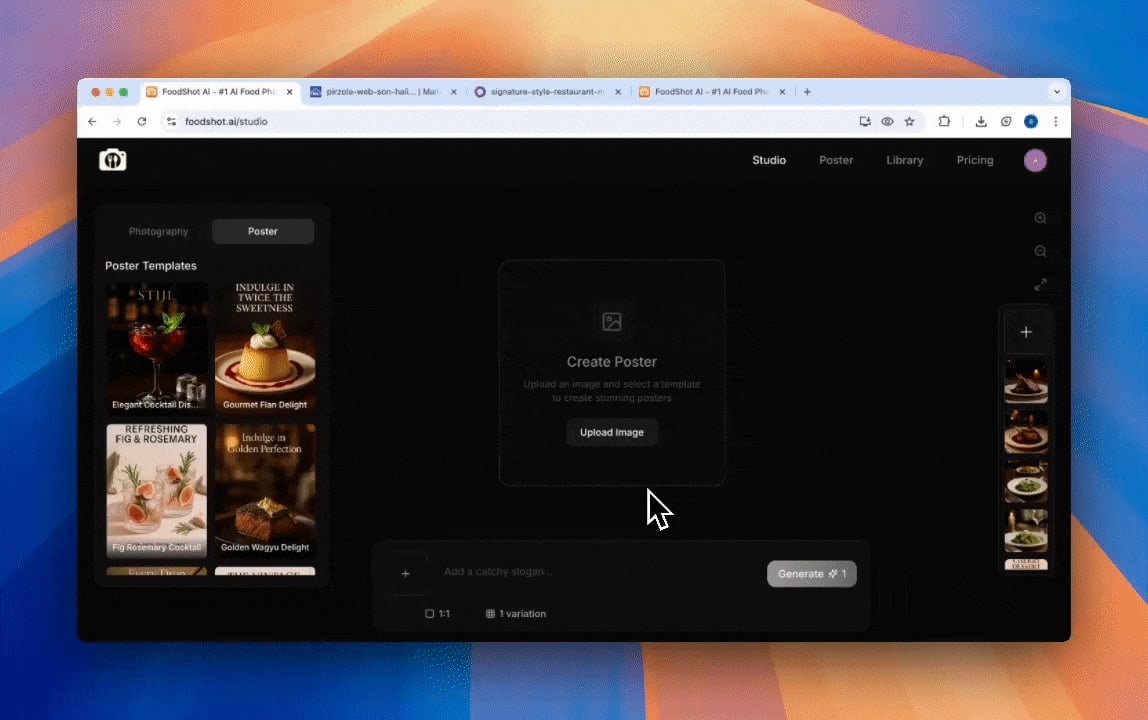Open the extensions puzzle icon
The image size is (1148, 720).
[944, 122]
